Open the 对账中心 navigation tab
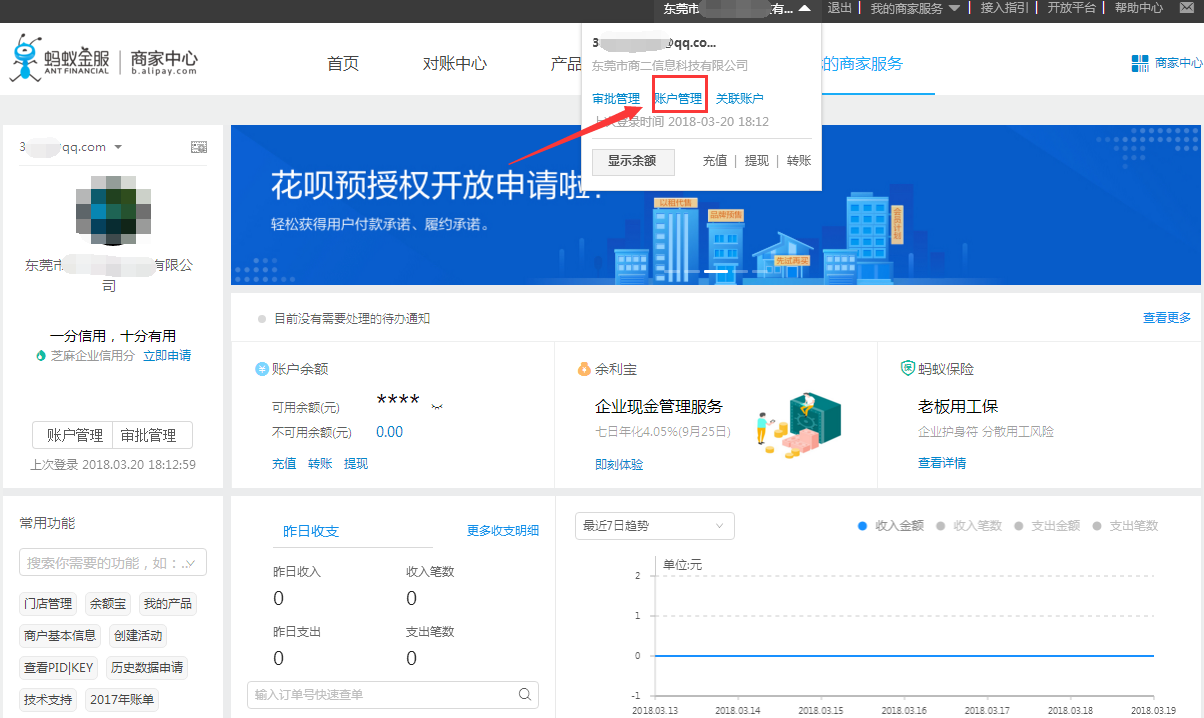 tap(455, 64)
